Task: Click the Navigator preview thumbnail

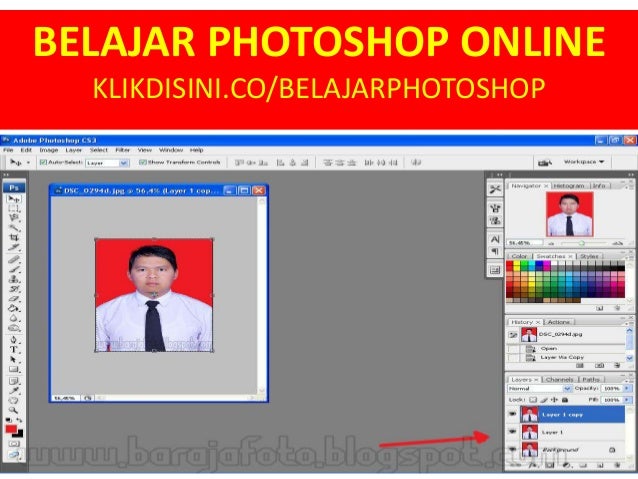Action: click(x=569, y=214)
